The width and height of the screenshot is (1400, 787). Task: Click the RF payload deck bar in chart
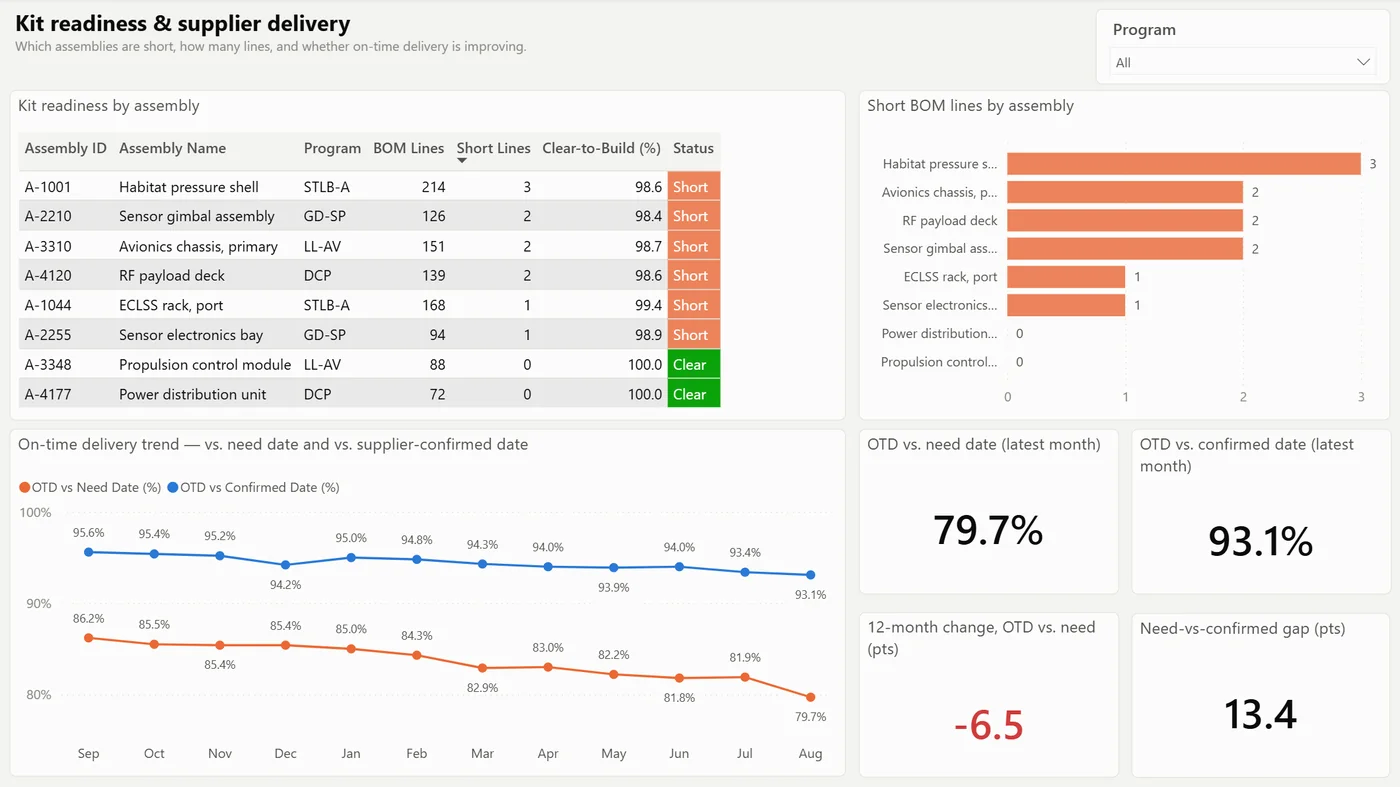(x=1125, y=220)
